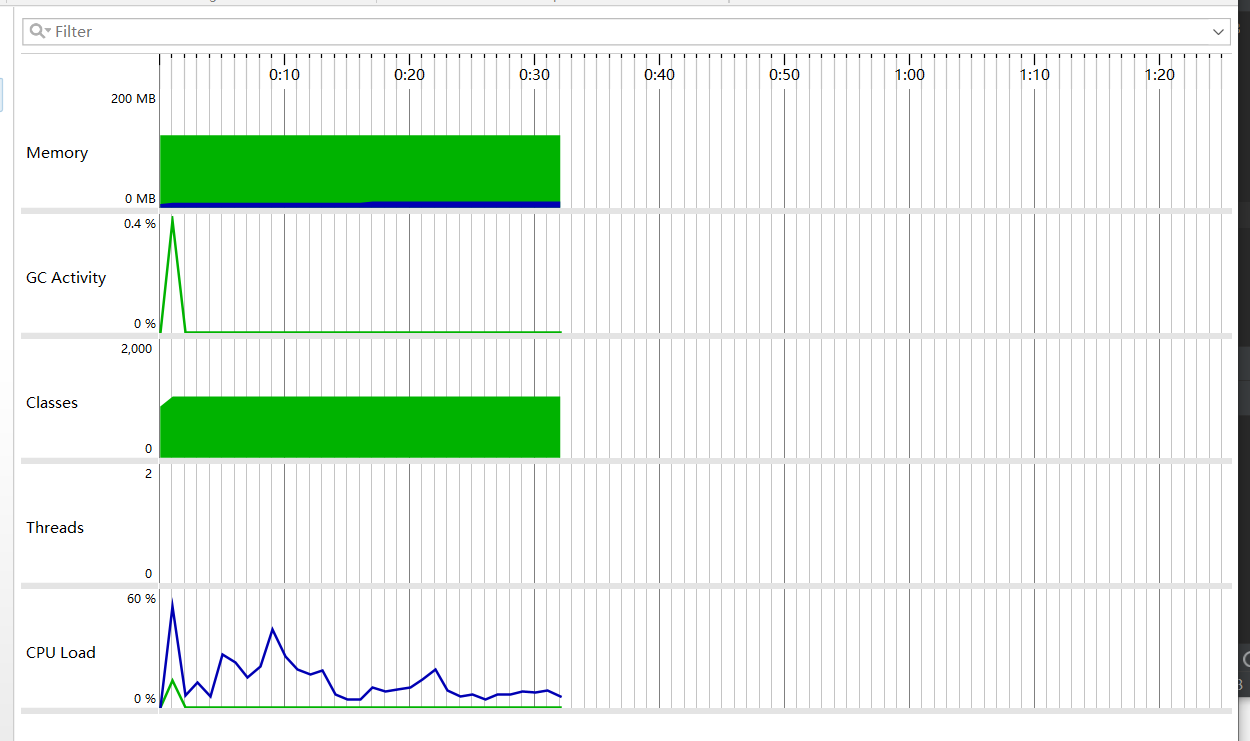Select the CPU Load row label

(61, 653)
